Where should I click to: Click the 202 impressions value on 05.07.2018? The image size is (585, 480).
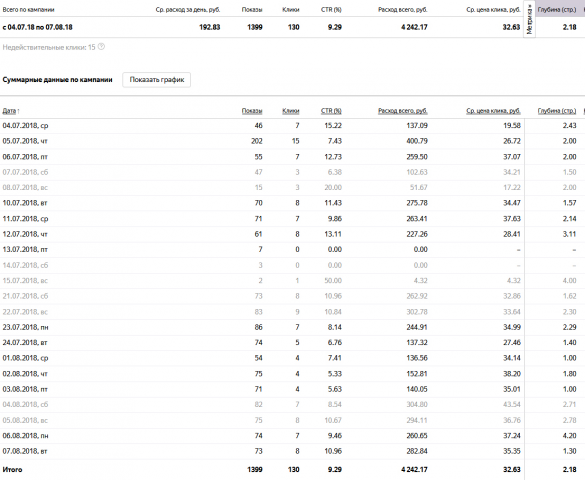pyautogui.click(x=257, y=141)
